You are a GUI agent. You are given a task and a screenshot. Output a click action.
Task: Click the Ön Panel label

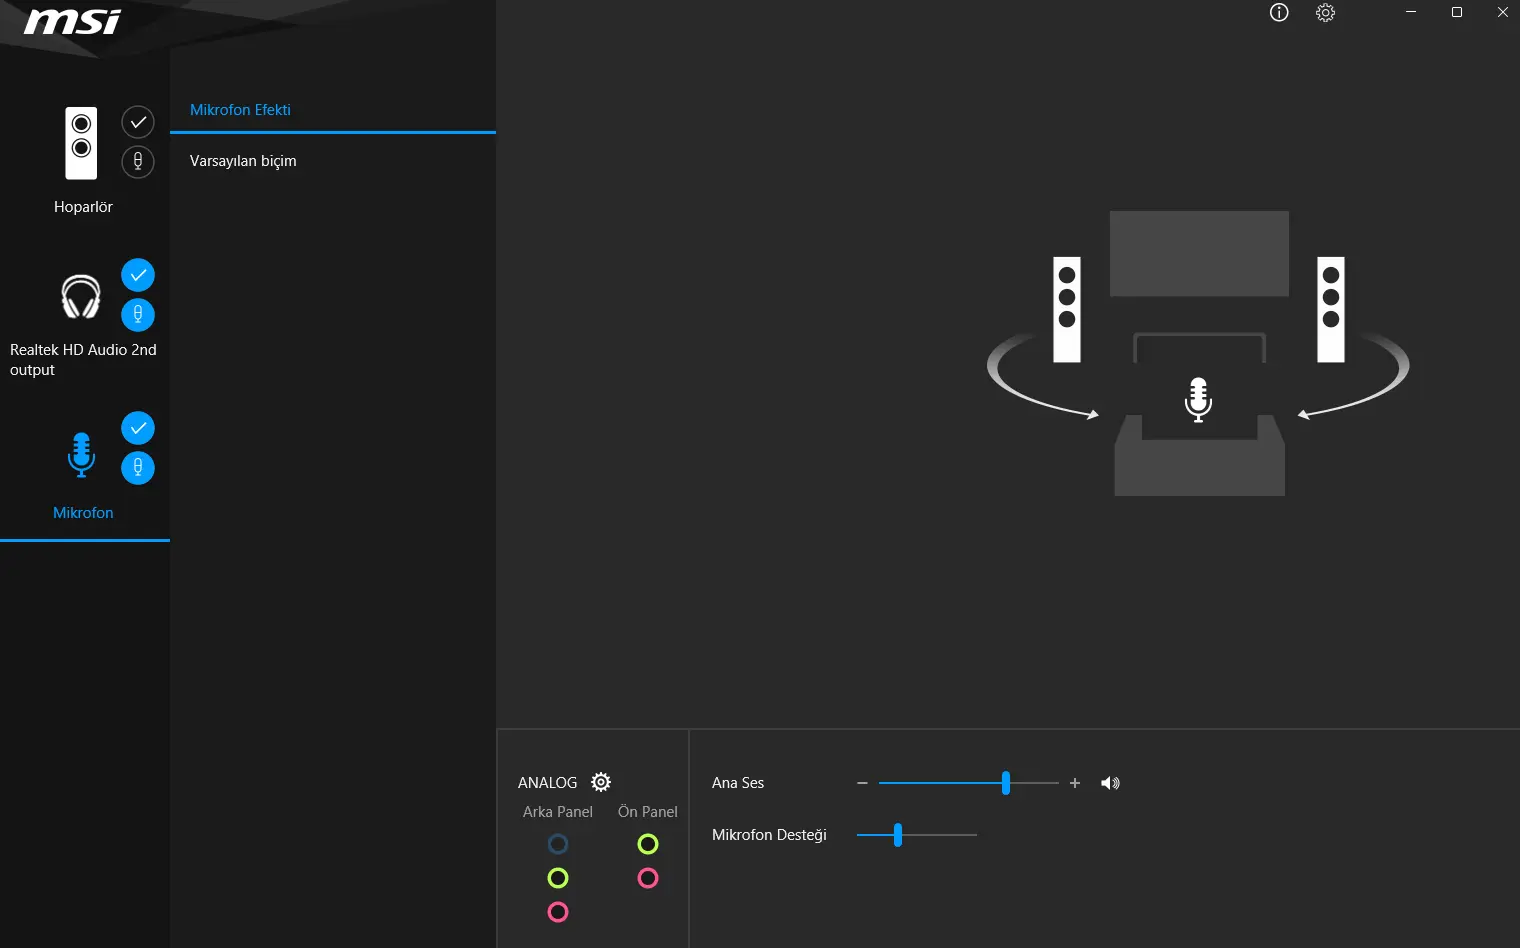click(x=648, y=812)
